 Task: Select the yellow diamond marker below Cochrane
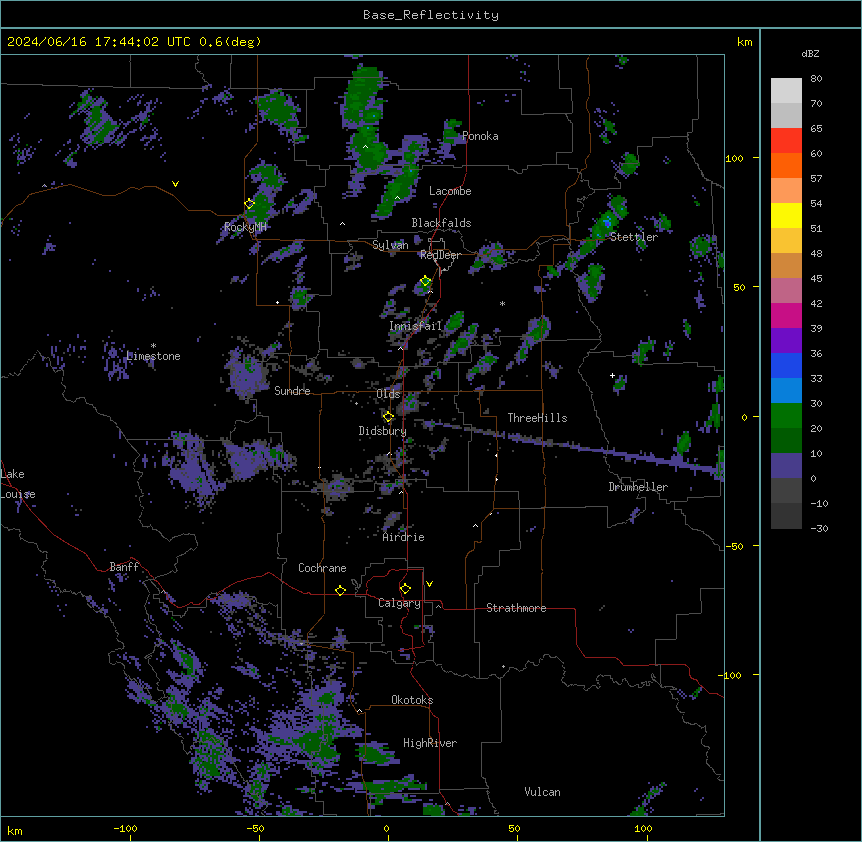[340, 590]
